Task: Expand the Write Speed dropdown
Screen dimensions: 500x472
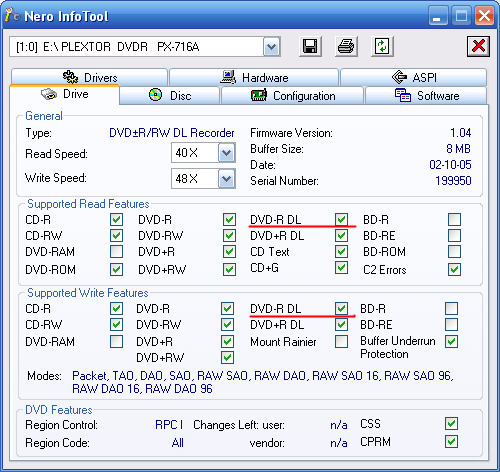Action: click(x=227, y=178)
